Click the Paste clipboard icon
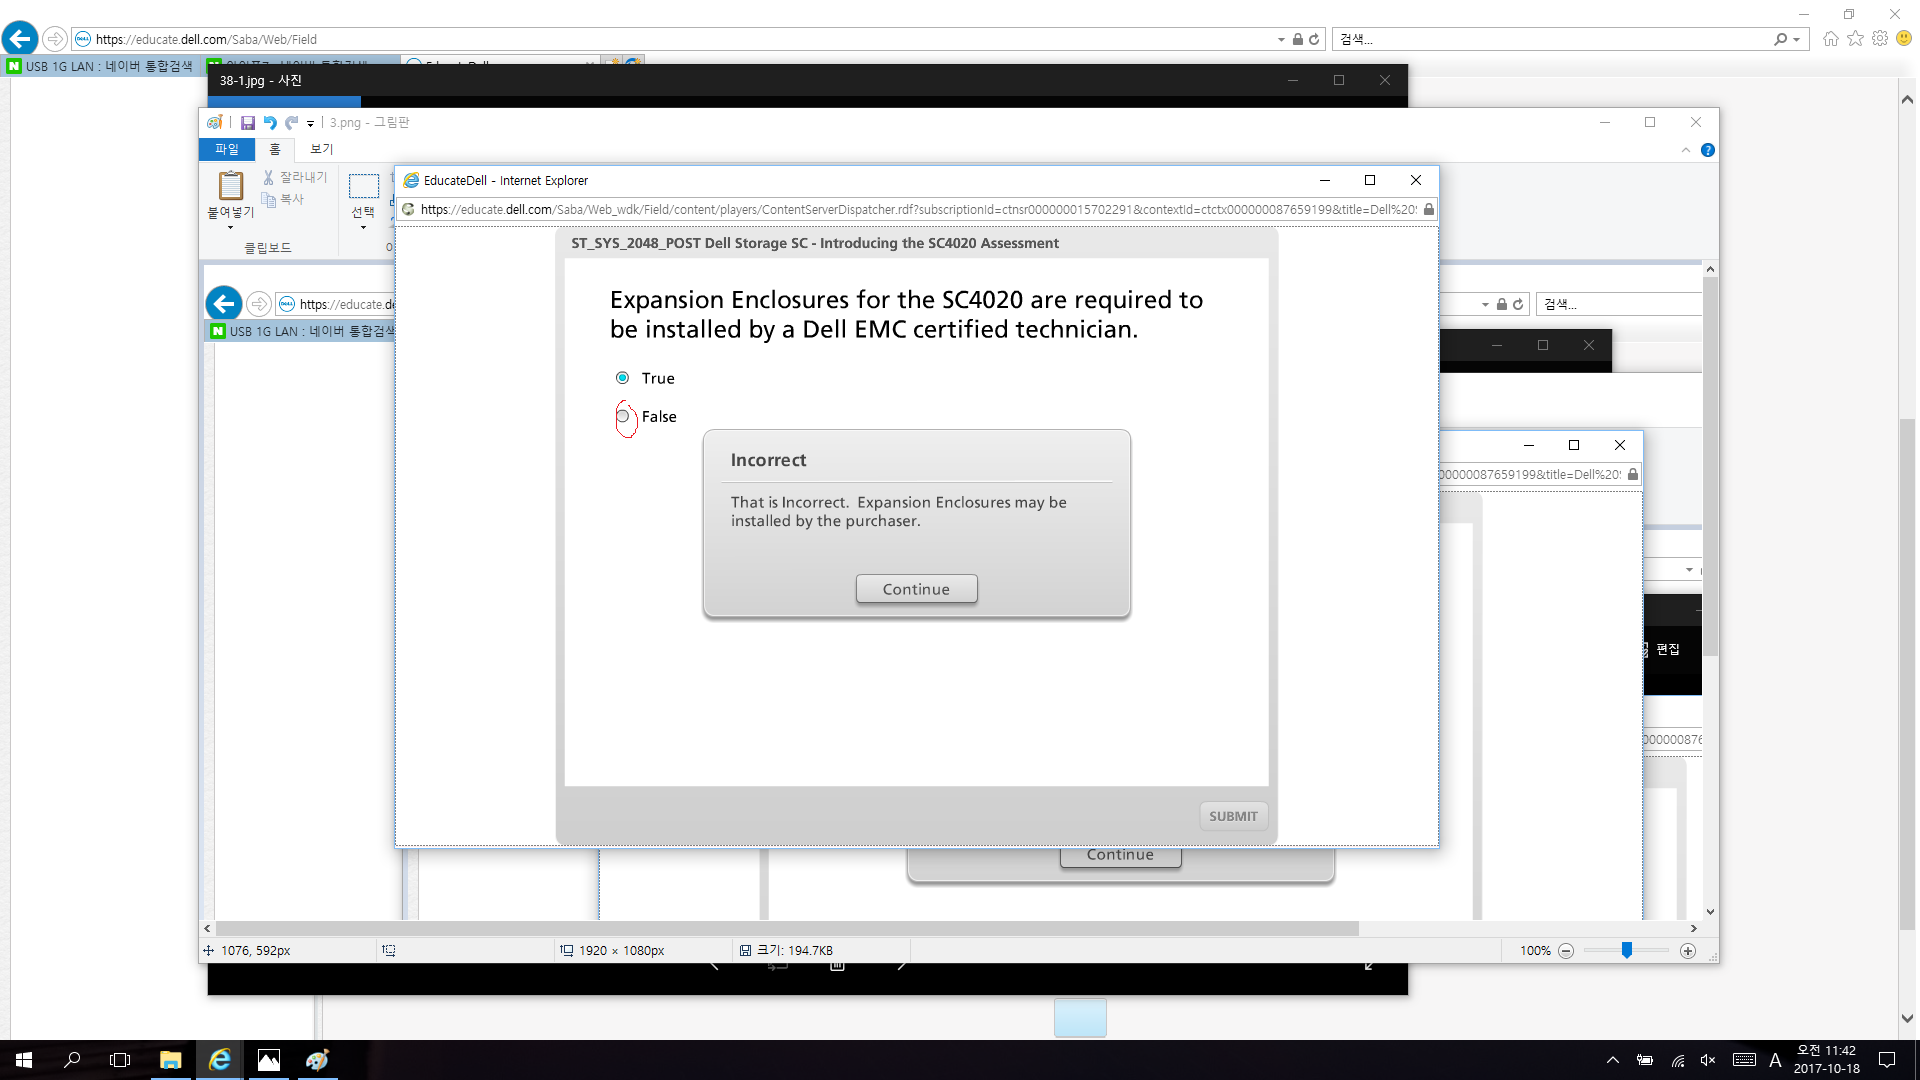Viewport: 1920px width, 1080px height. click(231, 185)
